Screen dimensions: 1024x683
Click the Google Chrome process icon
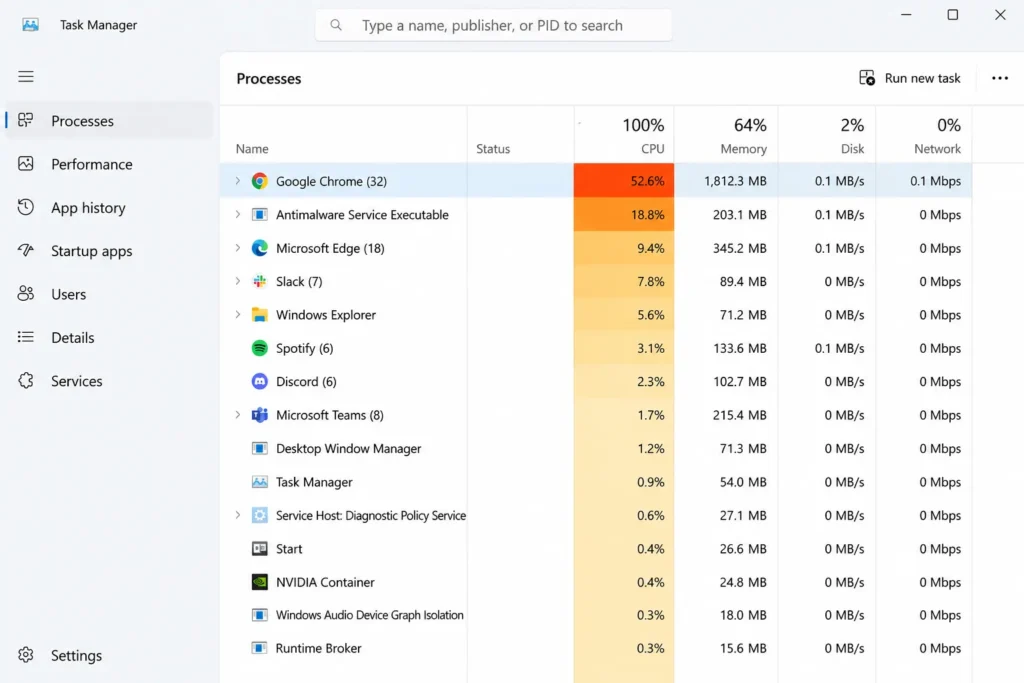(259, 181)
